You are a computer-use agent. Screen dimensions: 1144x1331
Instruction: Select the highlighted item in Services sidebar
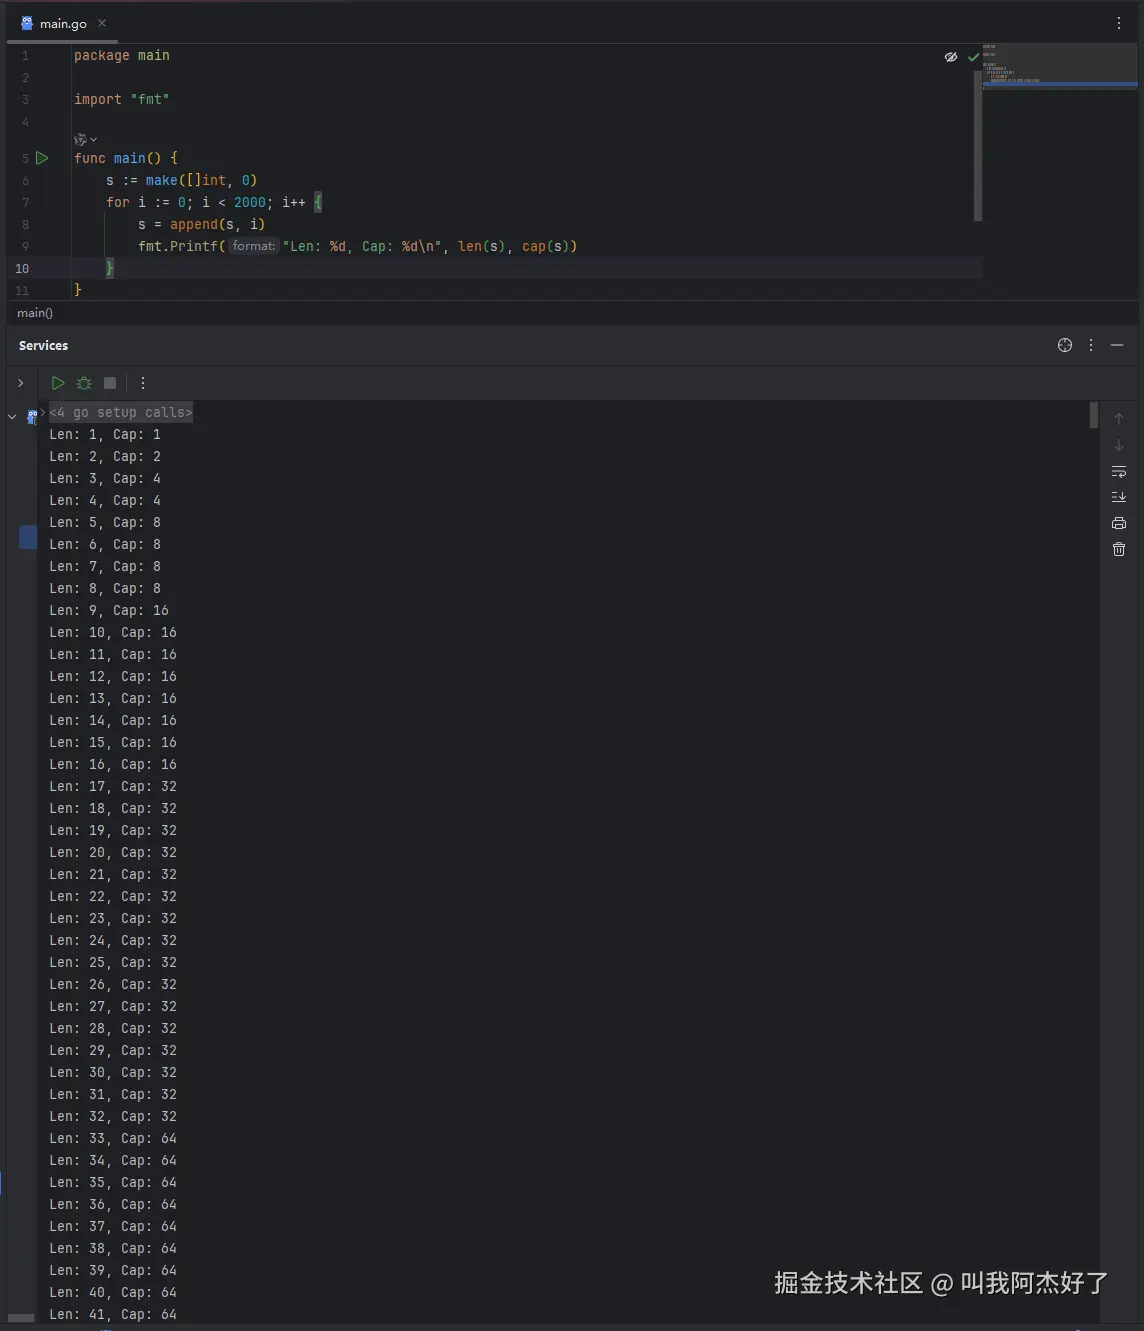pos(28,537)
